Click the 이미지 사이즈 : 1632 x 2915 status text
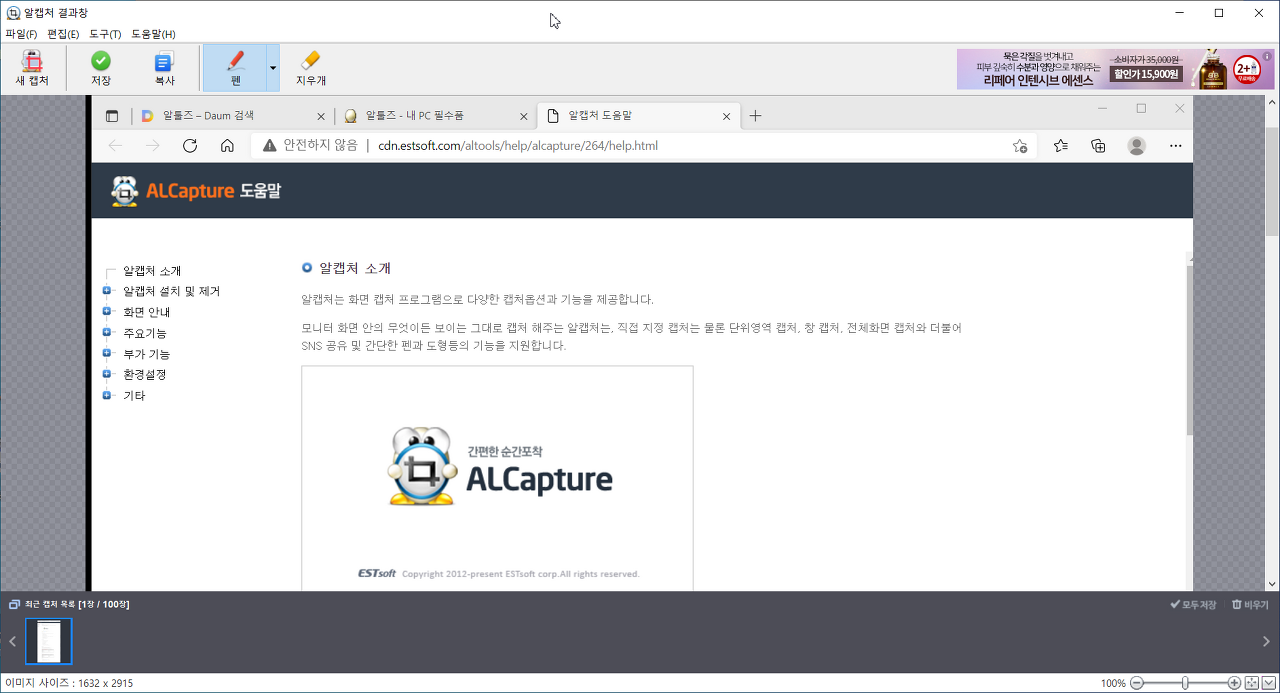1280x693 pixels. [69, 683]
